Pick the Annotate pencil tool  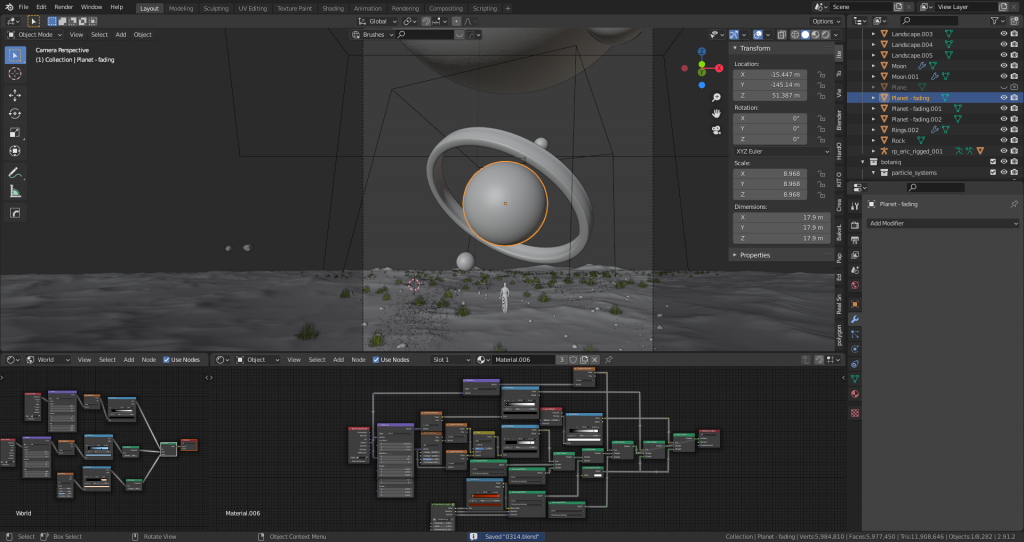[x=14, y=173]
